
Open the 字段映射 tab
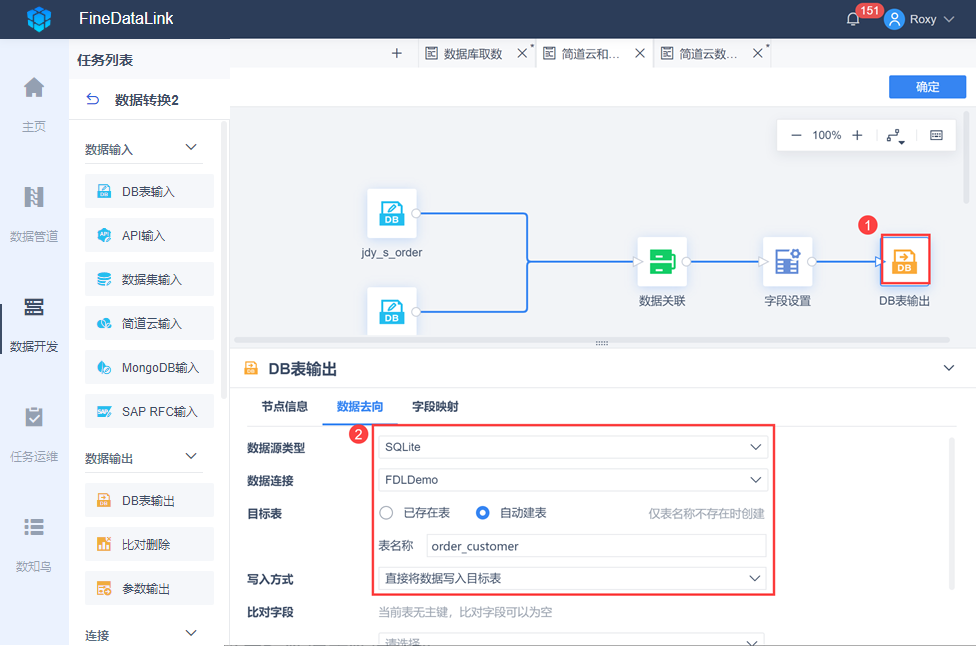(x=435, y=406)
